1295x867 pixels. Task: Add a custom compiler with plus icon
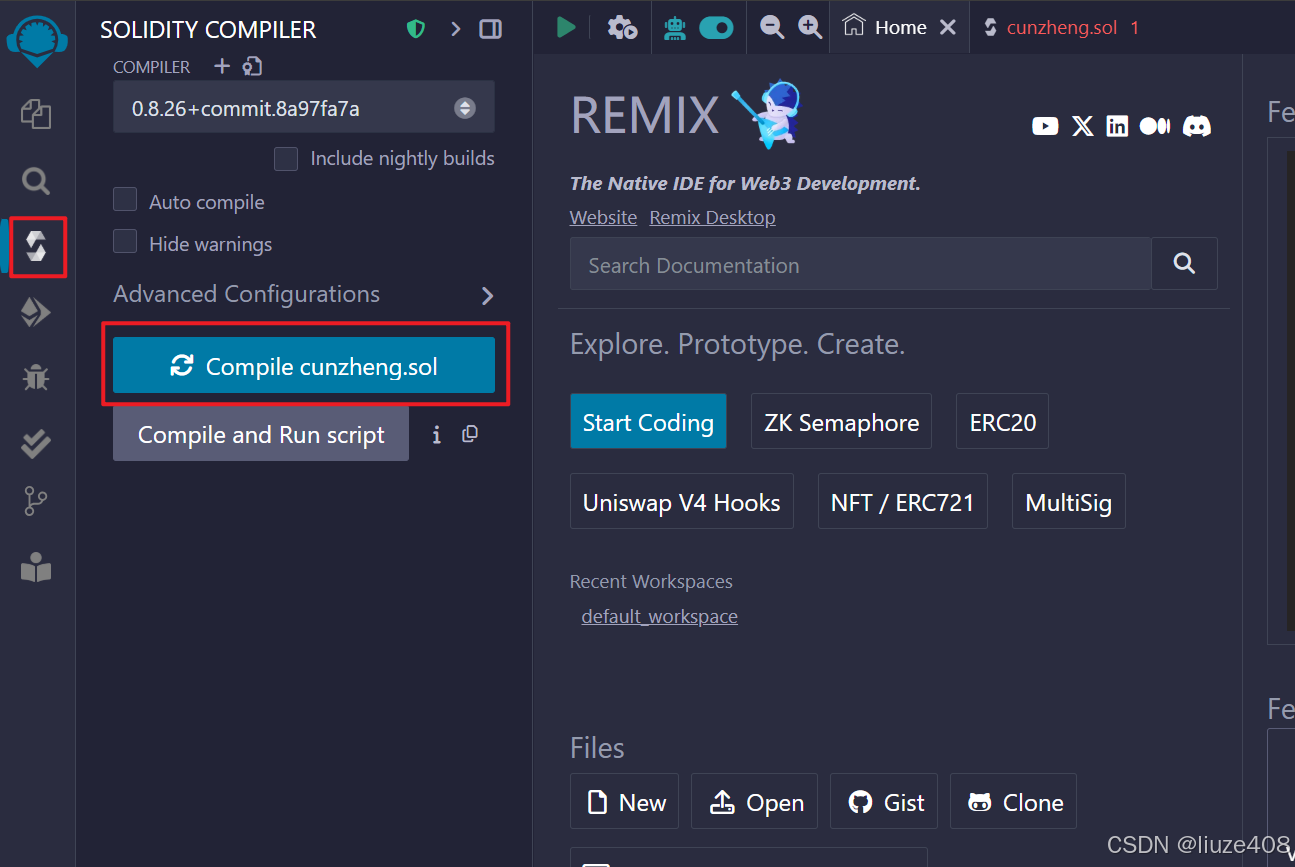pyautogui.click(x=222, y=67)
